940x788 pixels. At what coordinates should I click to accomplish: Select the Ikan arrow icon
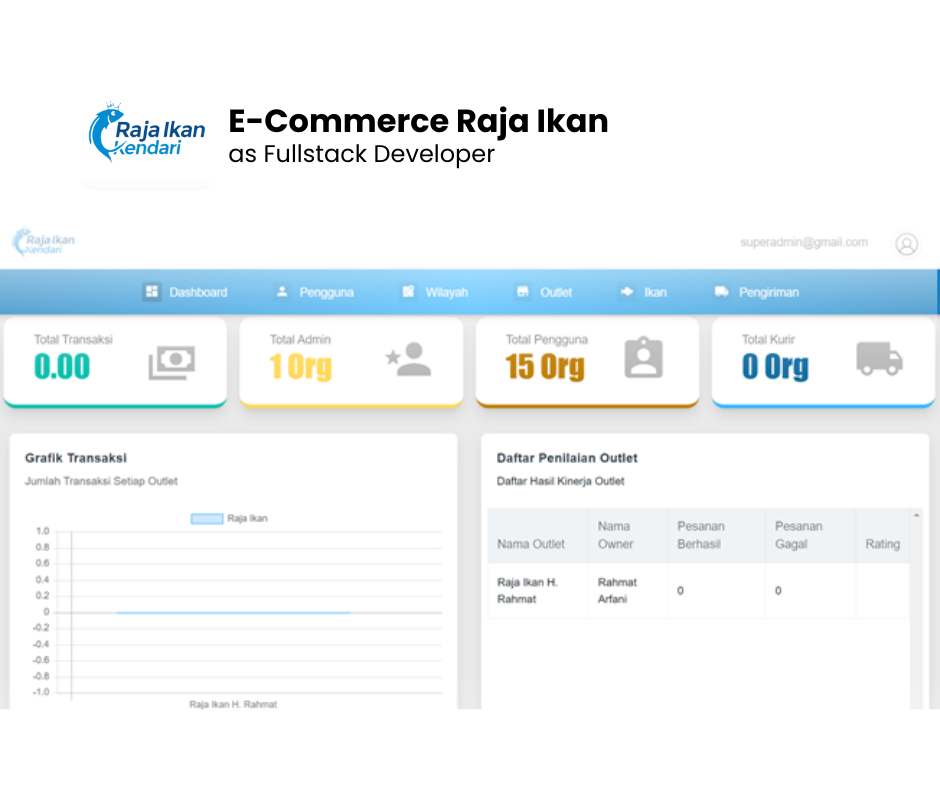[626, 292]
